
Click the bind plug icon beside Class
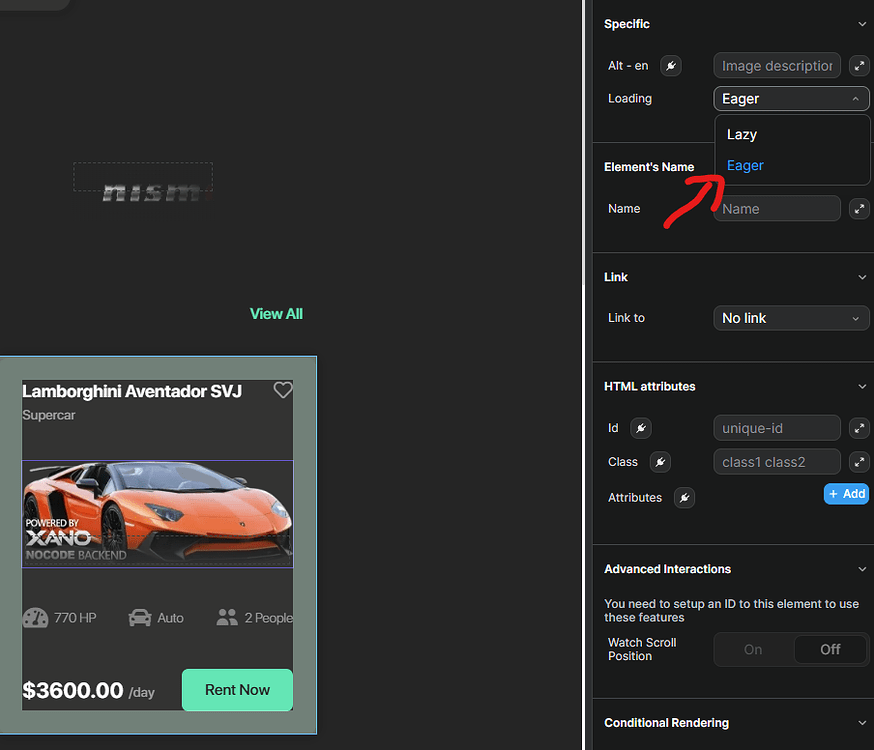point(660,462)
